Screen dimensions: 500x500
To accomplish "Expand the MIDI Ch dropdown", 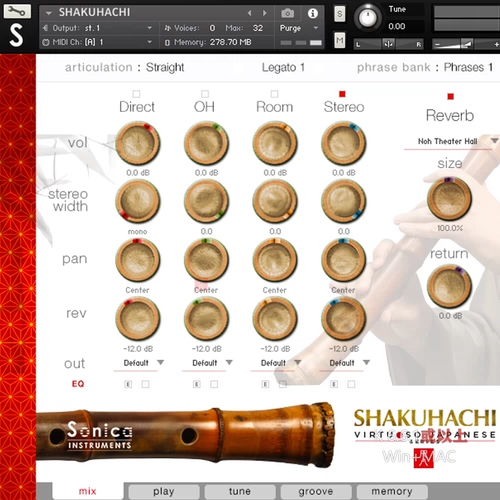I will tap(150, 42).
